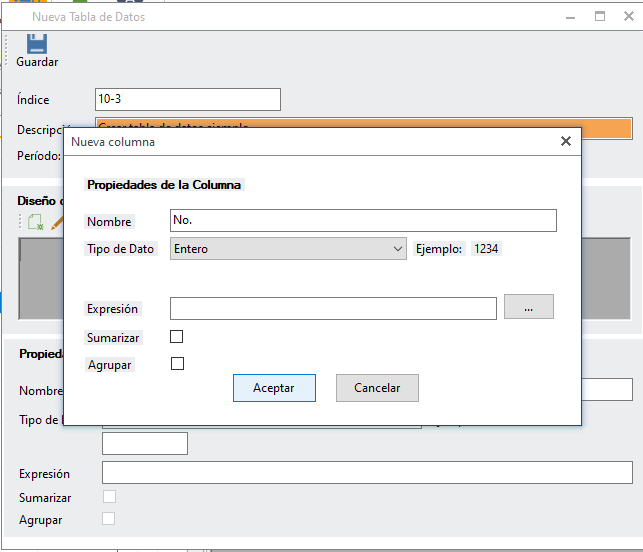Maximize the Nueva Tabla de Datos window

pos(600,17)
